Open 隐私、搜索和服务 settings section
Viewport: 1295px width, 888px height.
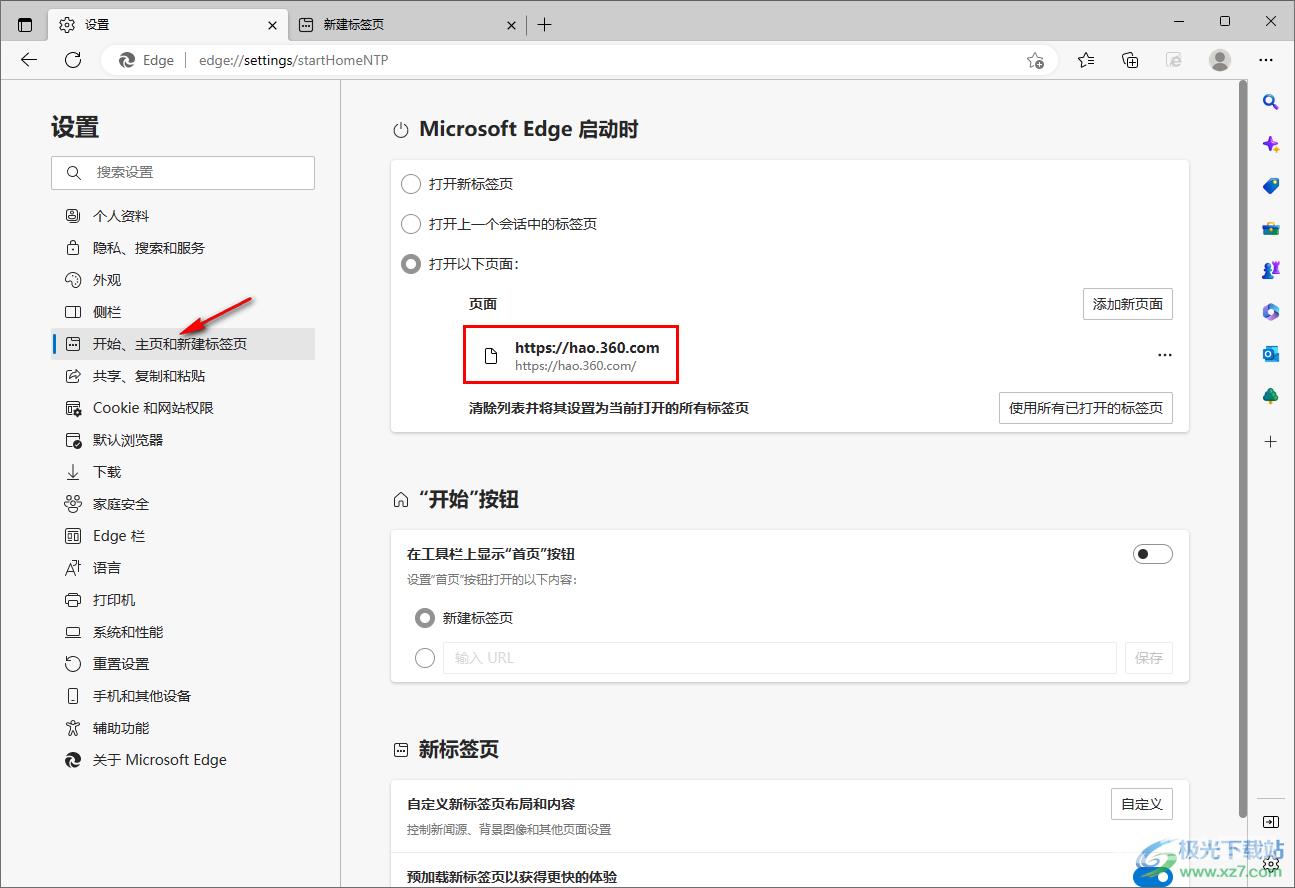[x=183, y=248]
